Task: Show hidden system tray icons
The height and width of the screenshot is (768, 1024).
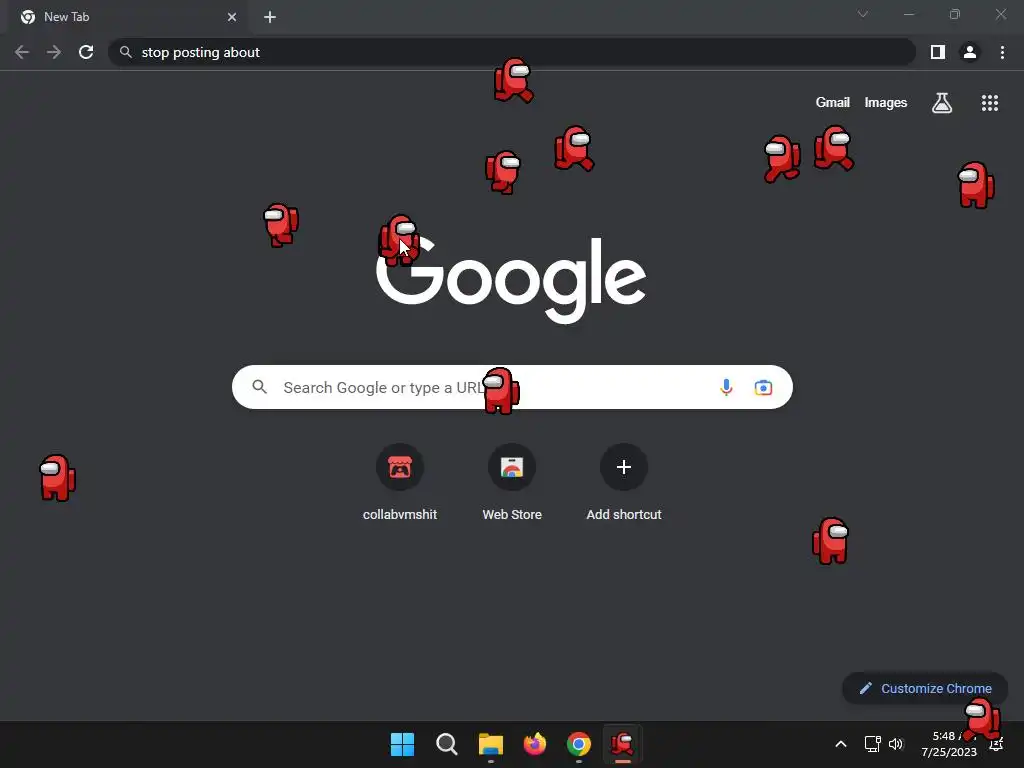Action: pos(841,744)
